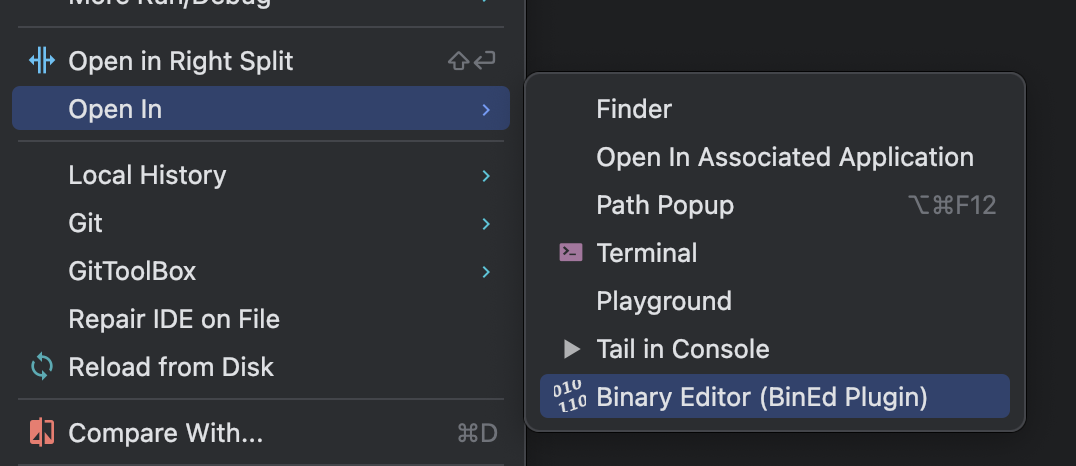1076x466 pixels.
Task: Click the Open in Right Split icon
Action: click(42, 61)
